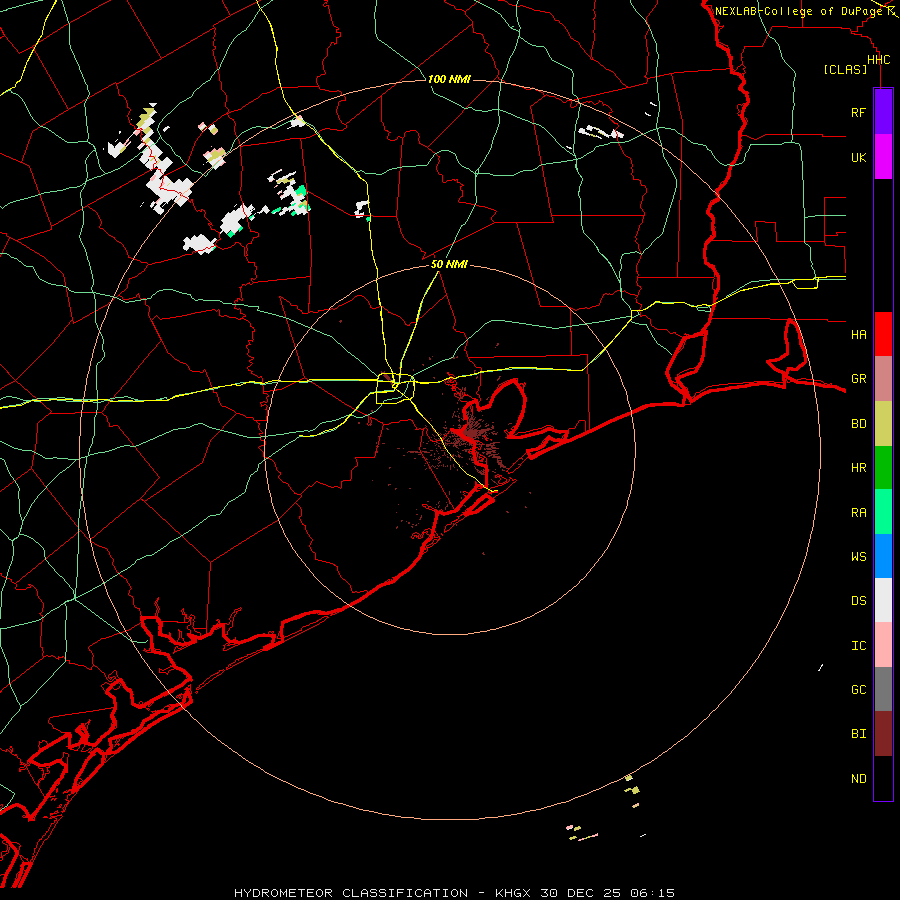The image size is (900, 900).
Task: Click the ND legend label
Action: (858, 779)
